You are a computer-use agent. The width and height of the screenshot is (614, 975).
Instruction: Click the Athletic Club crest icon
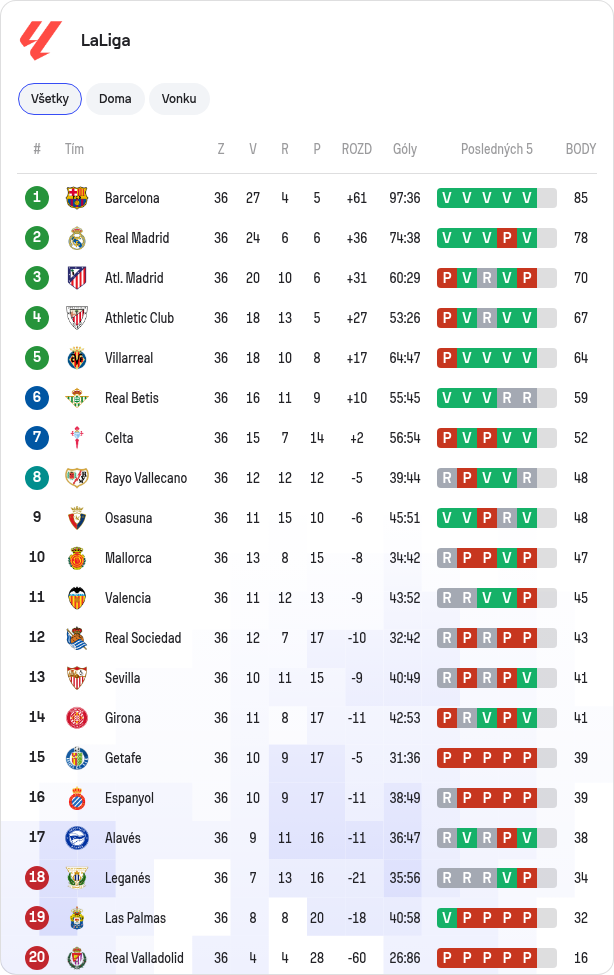[x=77, y=318]
